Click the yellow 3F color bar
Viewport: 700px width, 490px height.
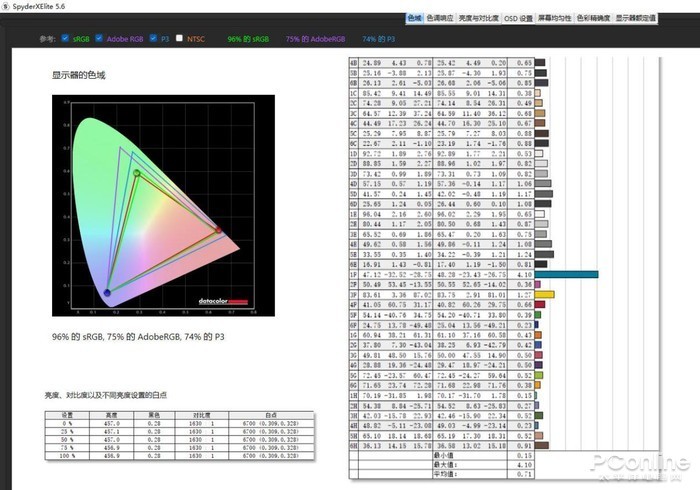[545, 295]
